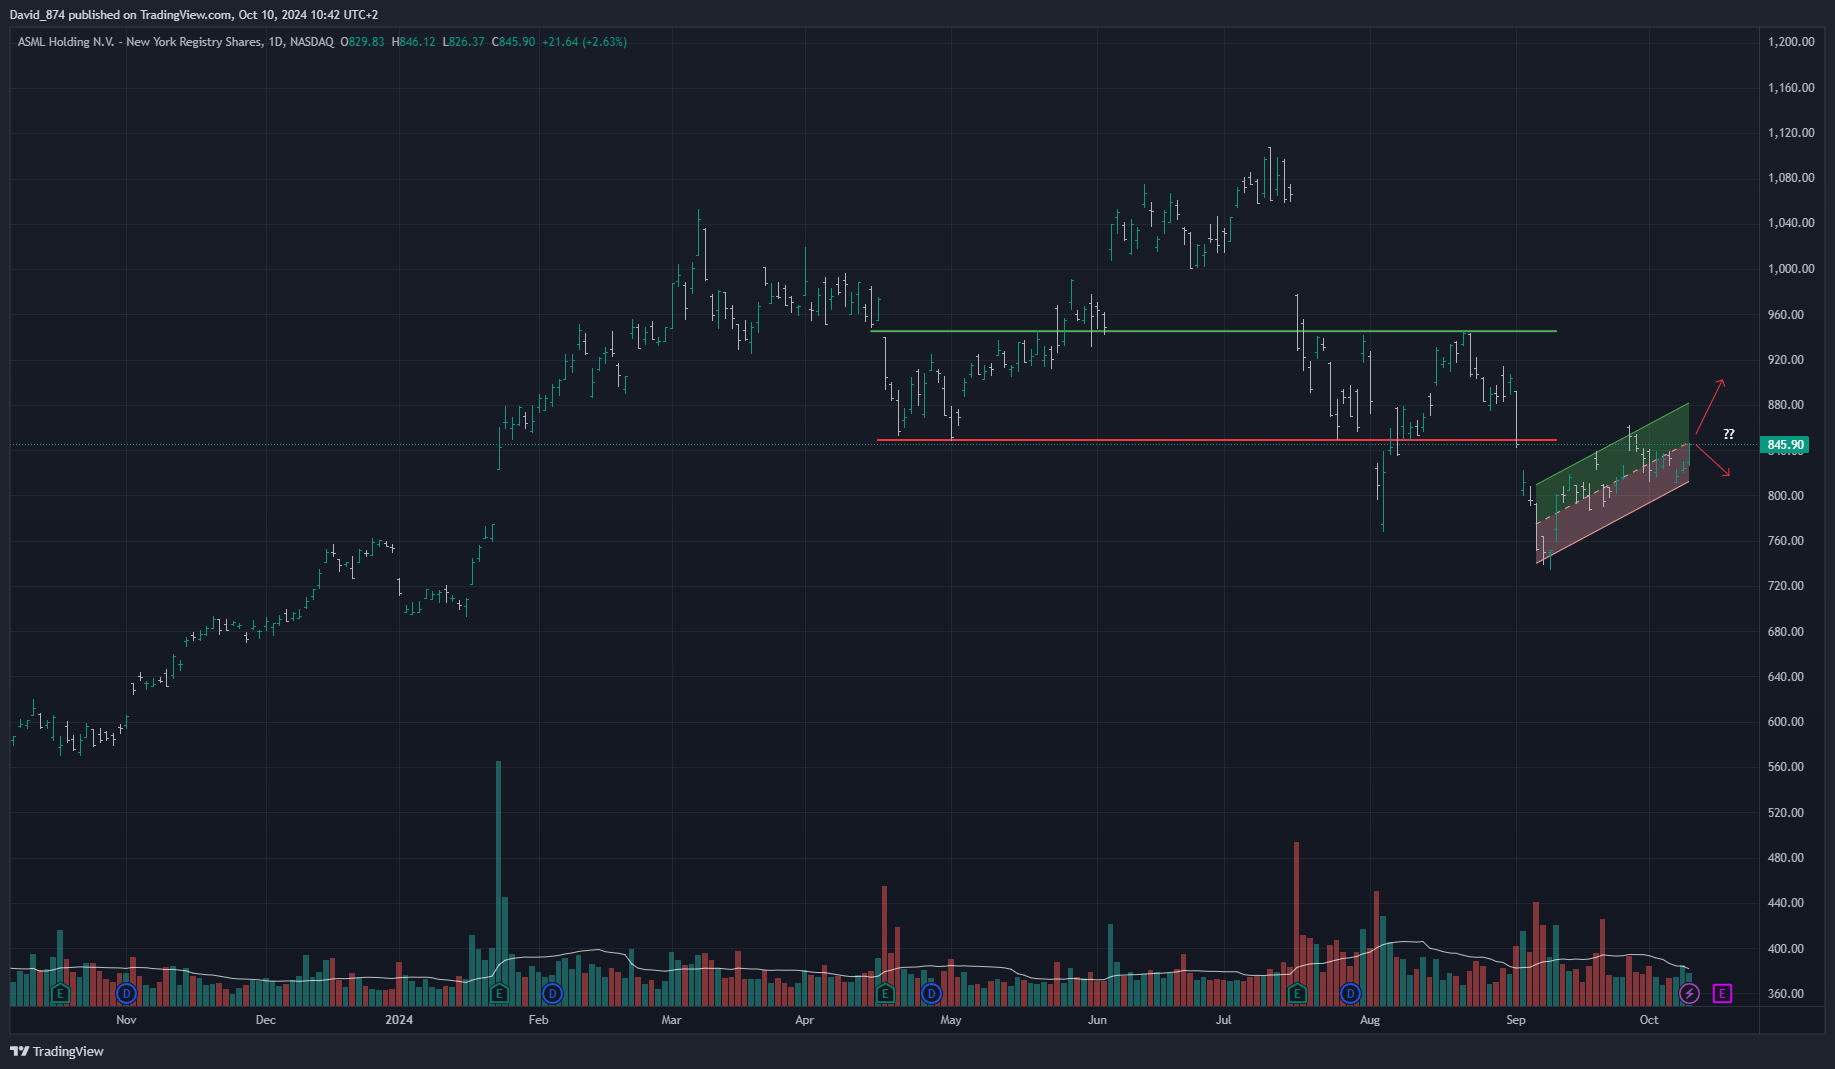Click the '360.00' price axis label
Screen dimensions: 1835x1069
click(x=1786, y=994)
